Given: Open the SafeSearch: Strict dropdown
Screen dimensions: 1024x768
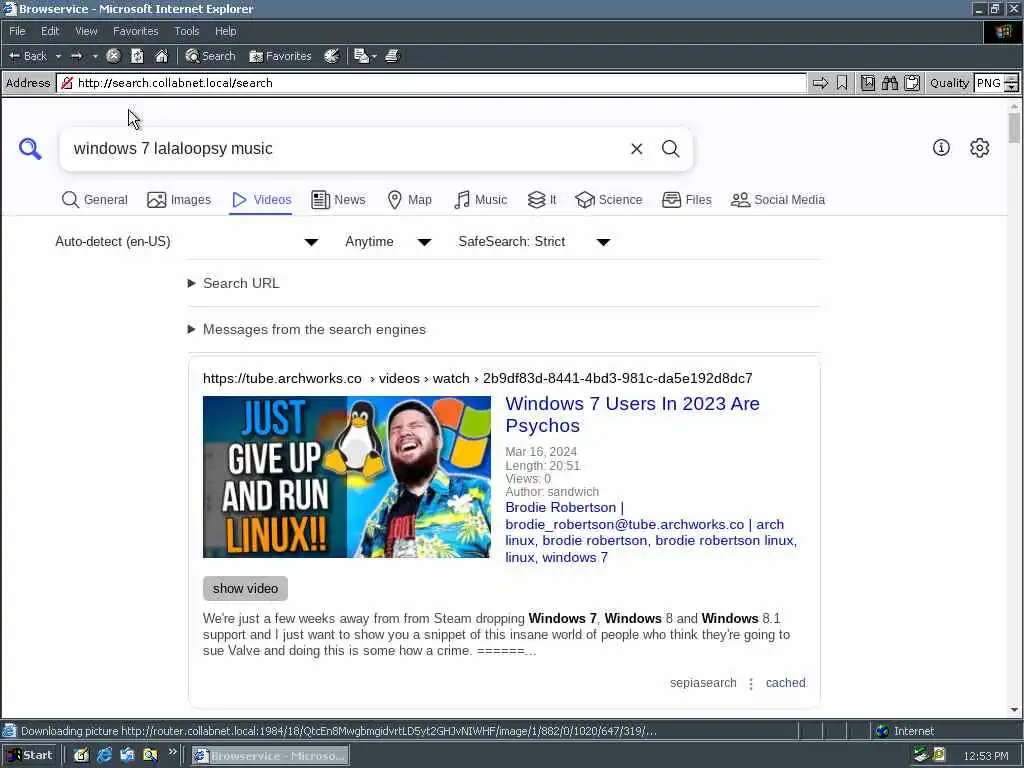Looking at the screenshot, I should pos(534,242).
